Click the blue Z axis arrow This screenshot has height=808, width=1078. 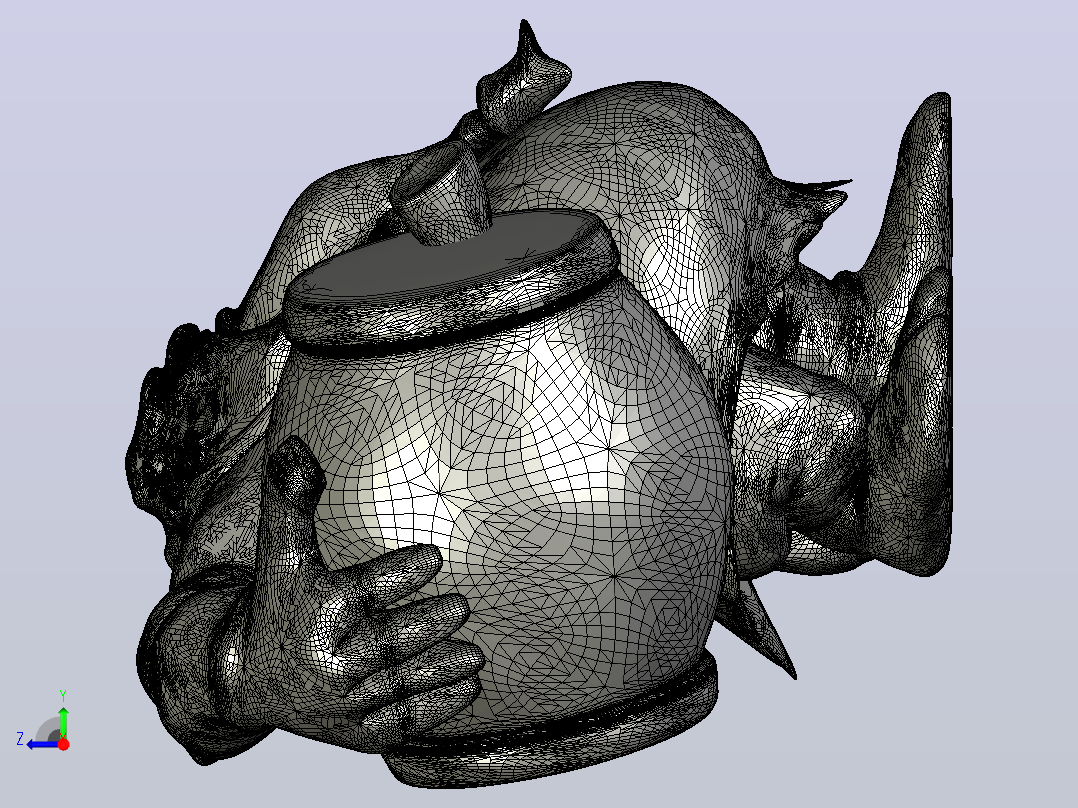[41, 743]
